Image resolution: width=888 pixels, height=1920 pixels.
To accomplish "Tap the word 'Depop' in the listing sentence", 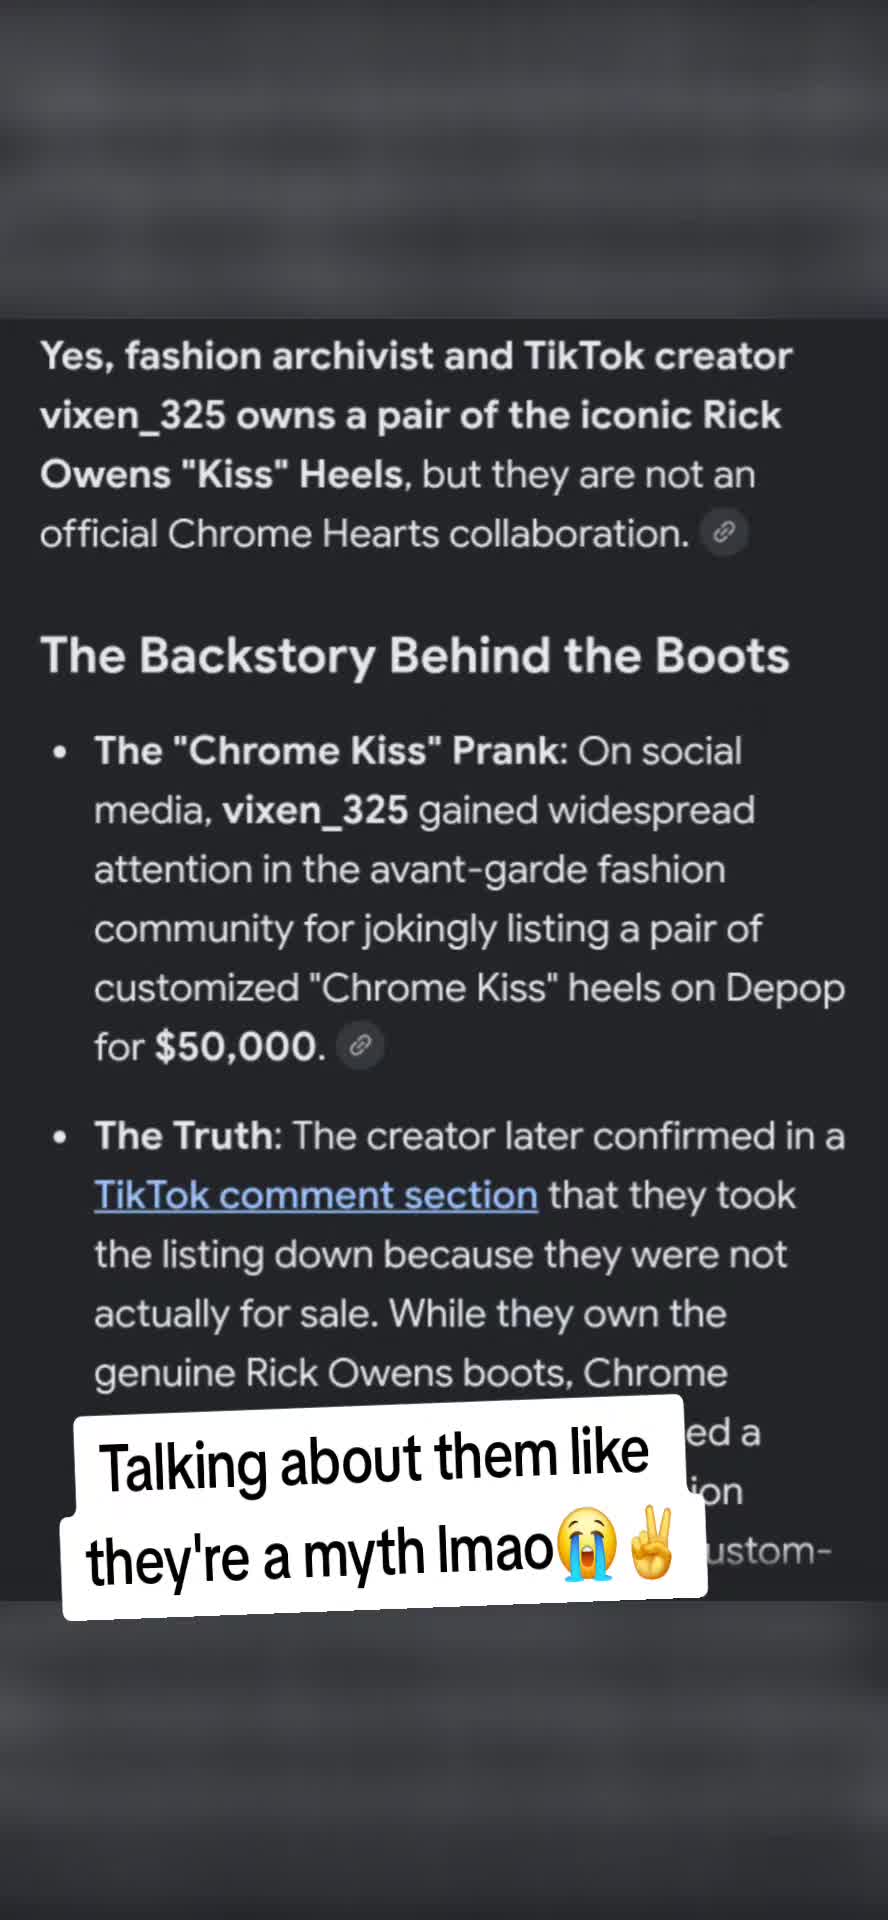I will (x=785, y=989).
